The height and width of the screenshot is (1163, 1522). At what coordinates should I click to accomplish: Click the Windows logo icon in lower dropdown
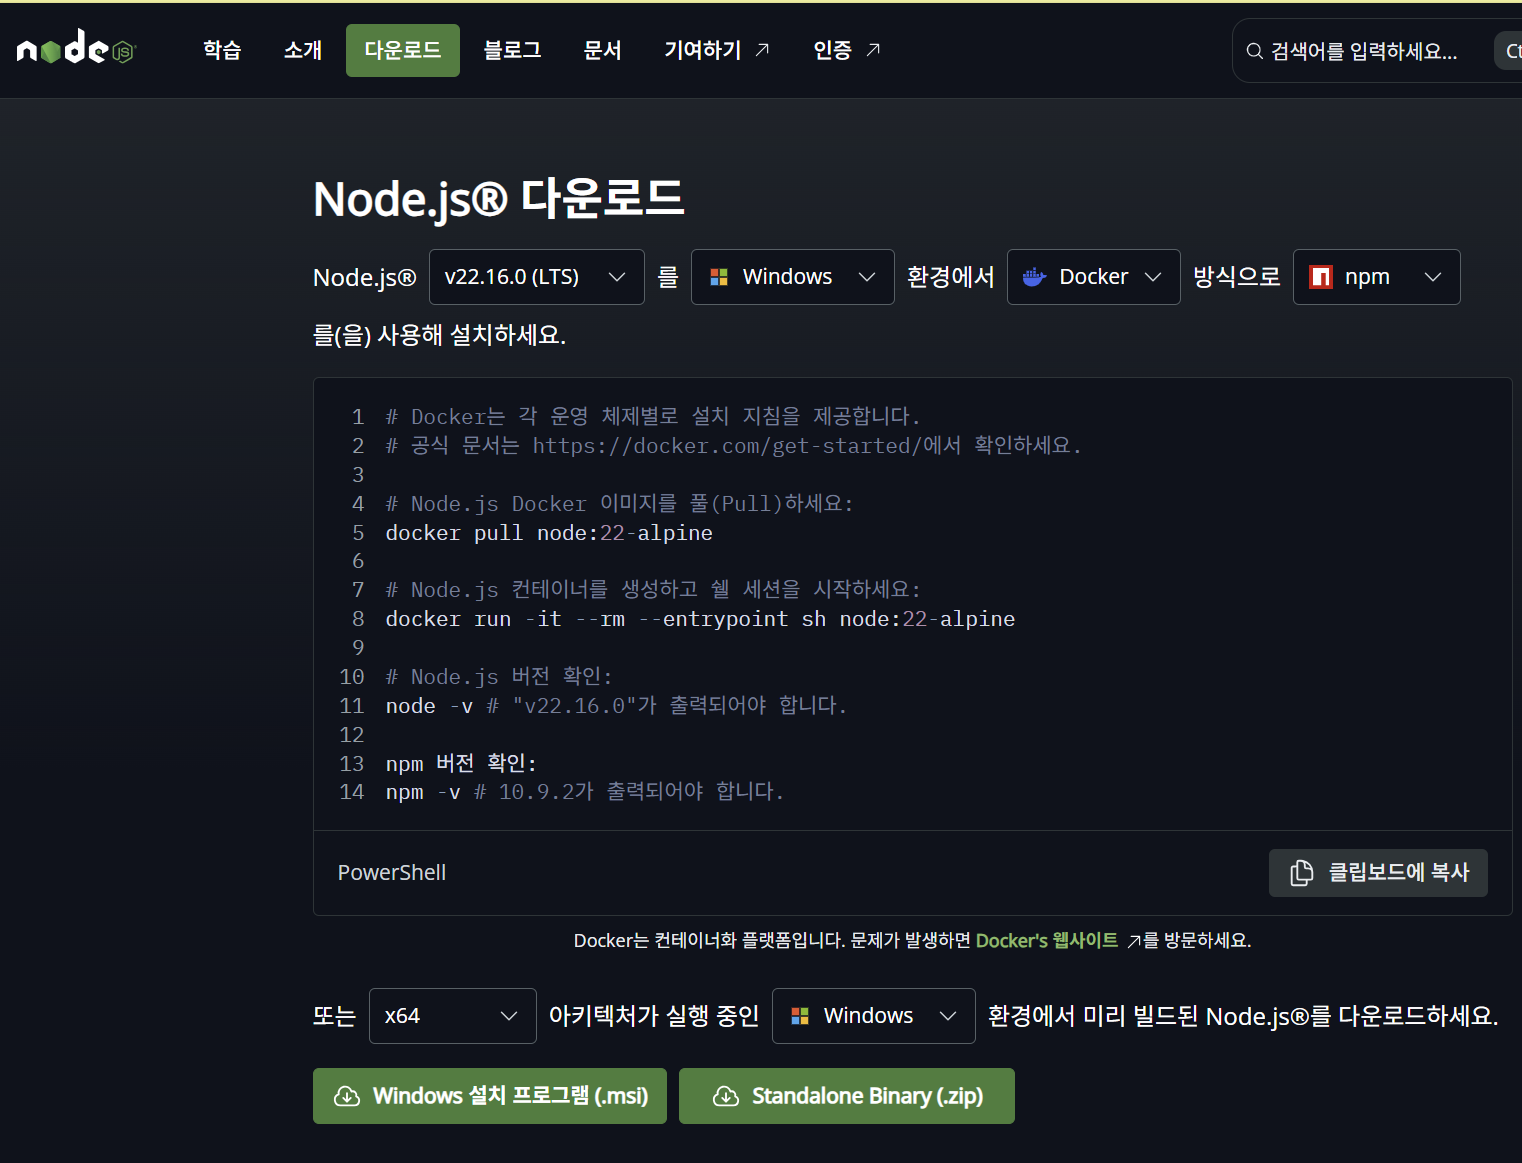(x=800, y=1016)
